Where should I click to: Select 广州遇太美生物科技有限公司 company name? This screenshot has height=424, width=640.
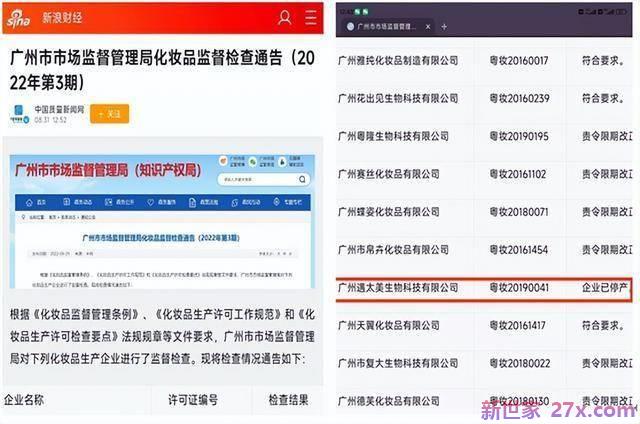[398, 288]
